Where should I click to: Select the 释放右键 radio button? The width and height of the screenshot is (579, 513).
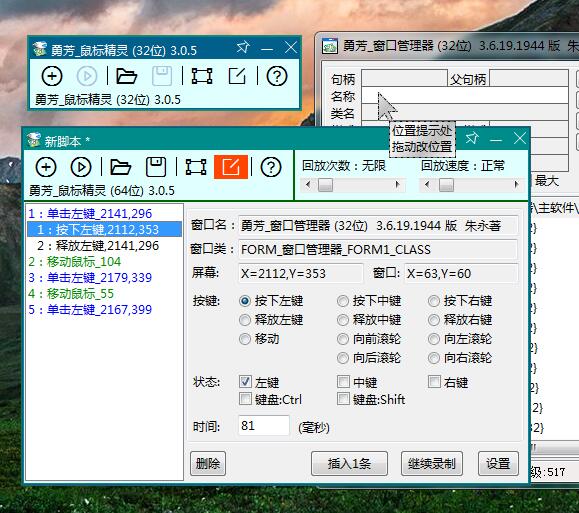tap(434, 320)
